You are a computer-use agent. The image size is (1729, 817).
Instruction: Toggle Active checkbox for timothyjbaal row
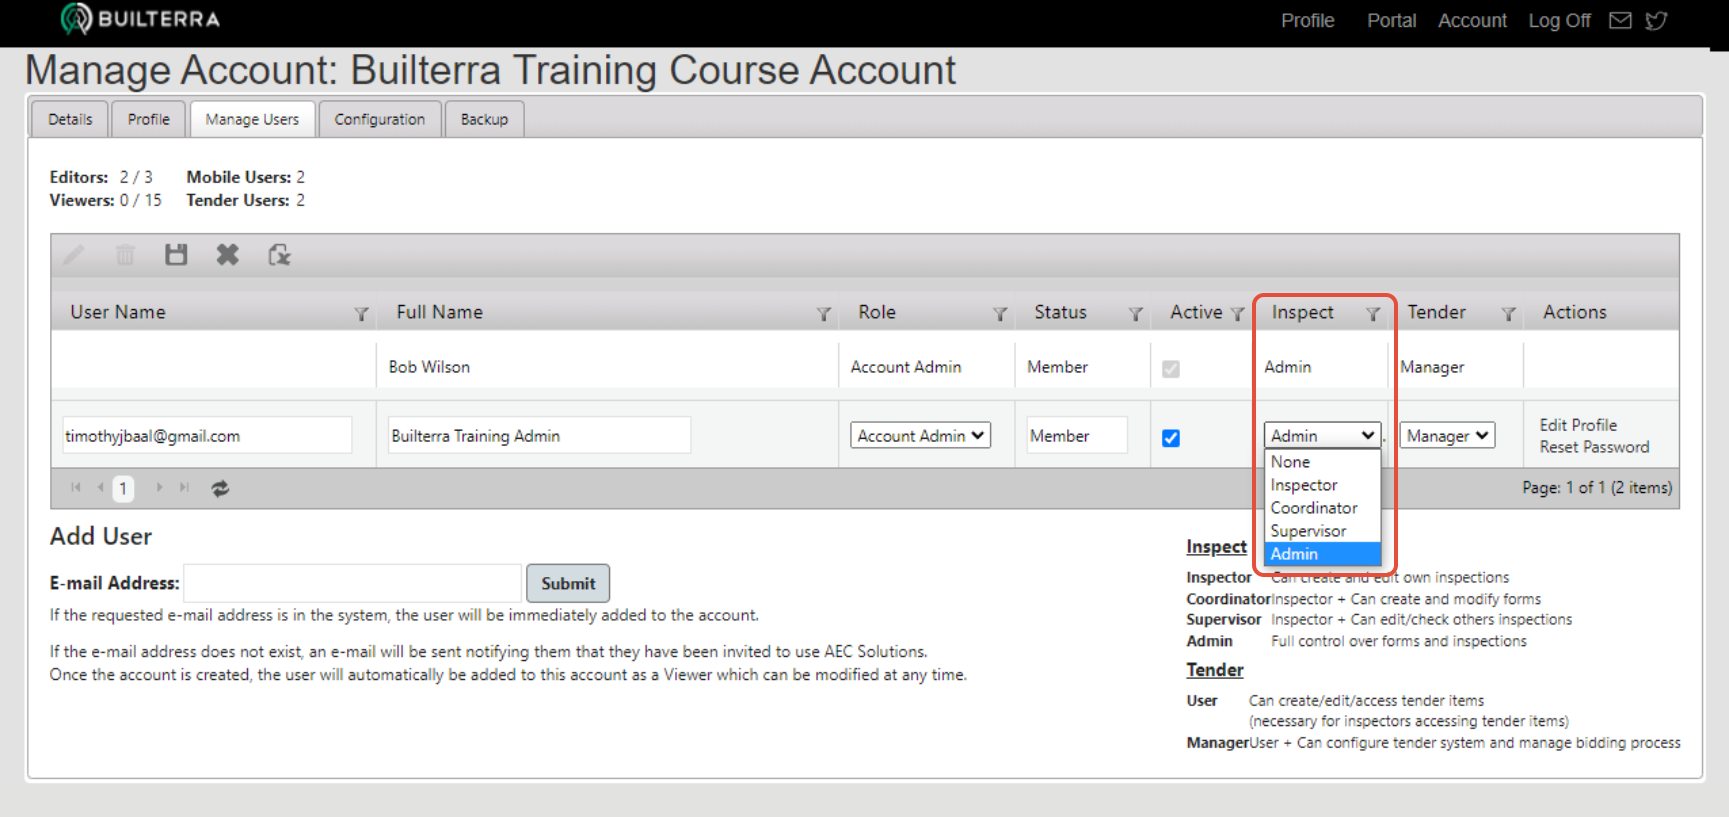coord(1171,438)
